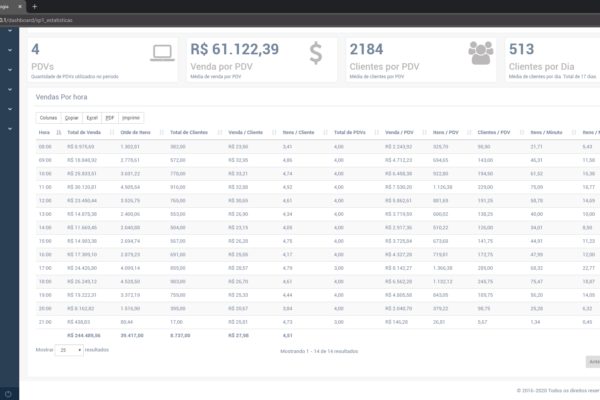The width and height of the screenshot is (600, 400).
Task: Click the '2184' Clientes por PDV value
Action: pos(366,49)
